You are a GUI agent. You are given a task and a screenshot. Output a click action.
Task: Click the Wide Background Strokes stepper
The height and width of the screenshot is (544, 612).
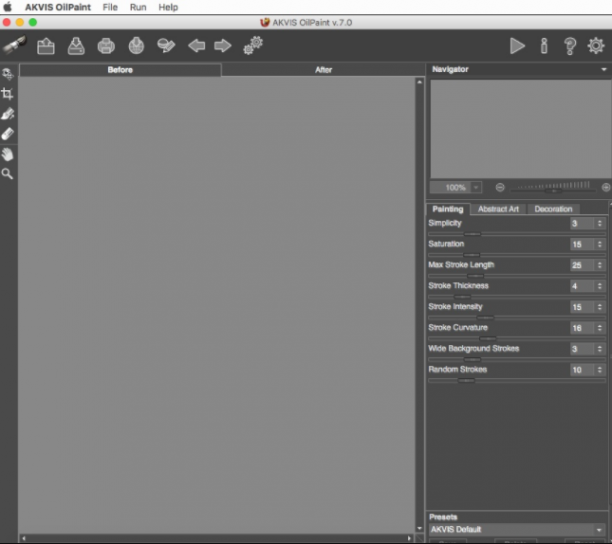coord(600,349)
